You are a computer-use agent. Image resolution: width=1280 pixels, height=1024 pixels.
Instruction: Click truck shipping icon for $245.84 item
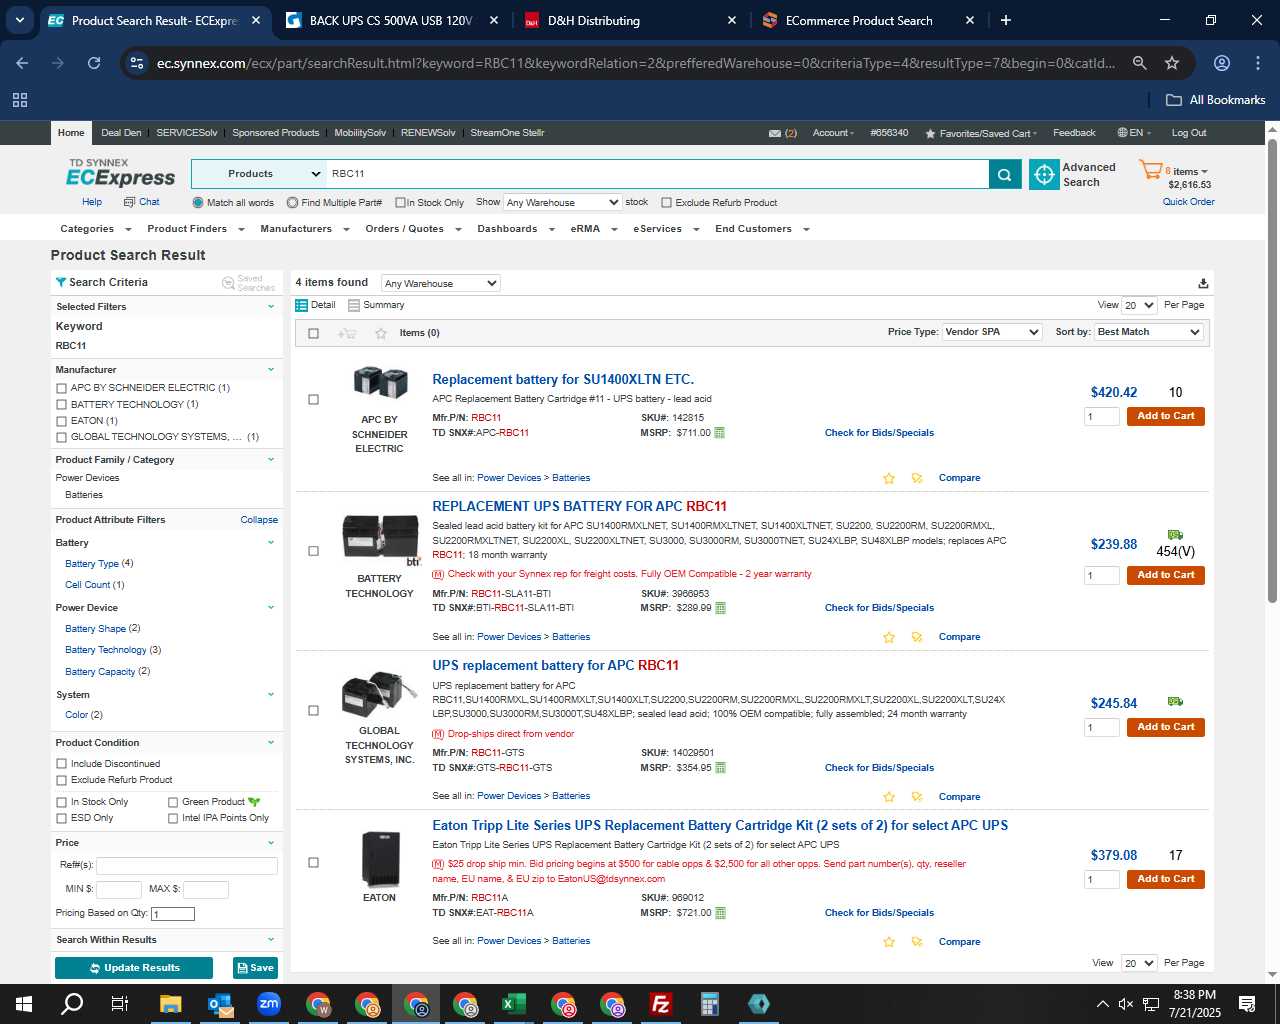[1175, 701]
